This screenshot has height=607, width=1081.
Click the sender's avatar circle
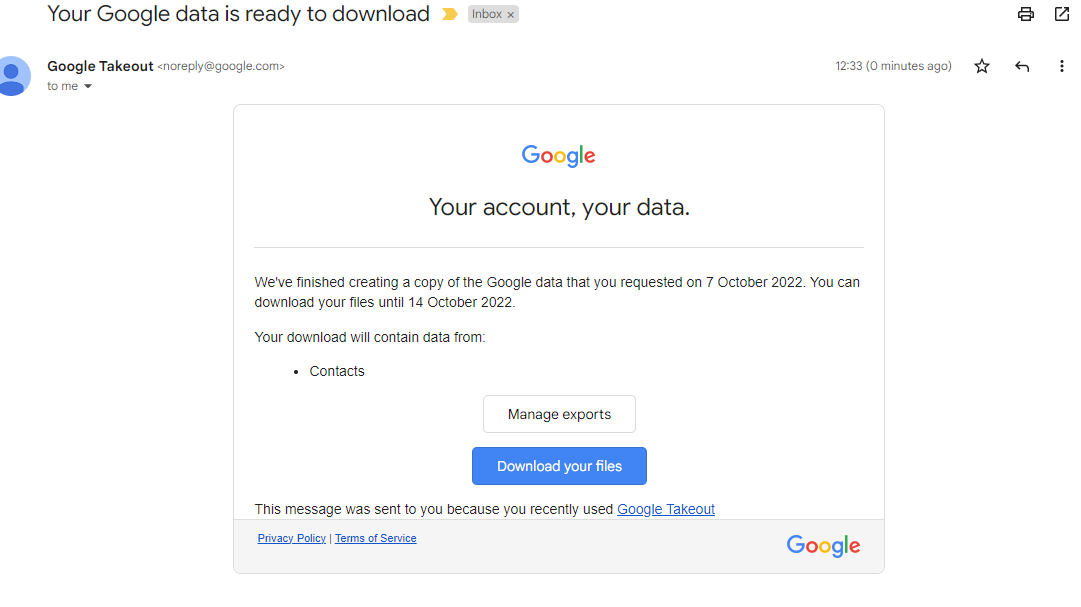pyautogui.click(x=14, y=76)
